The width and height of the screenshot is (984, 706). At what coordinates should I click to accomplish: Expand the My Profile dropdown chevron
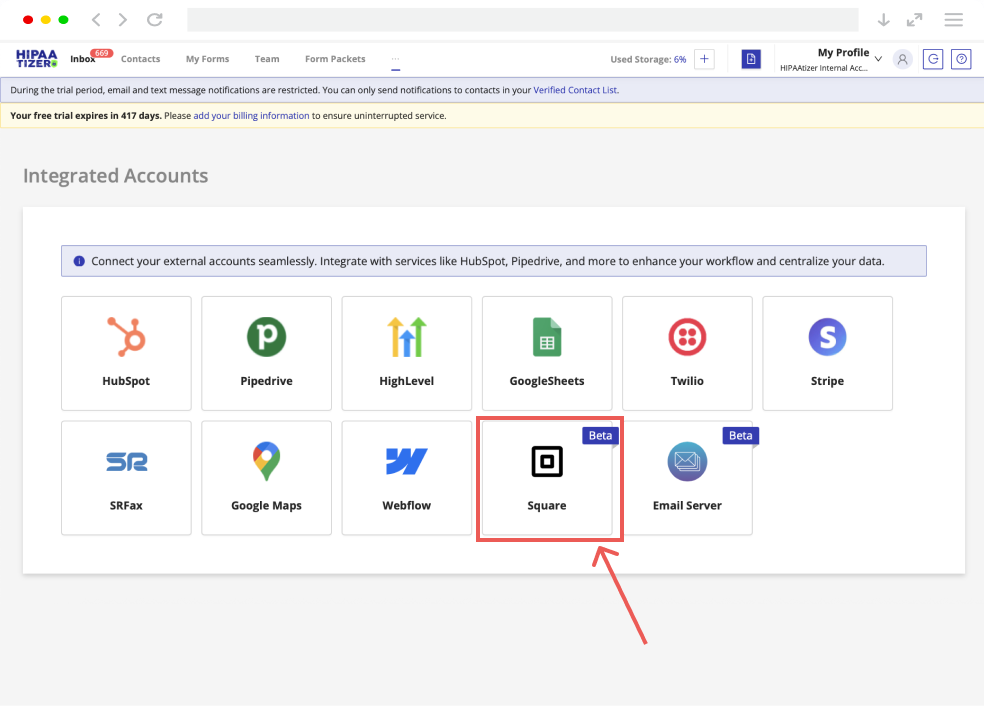coord(878,59)
